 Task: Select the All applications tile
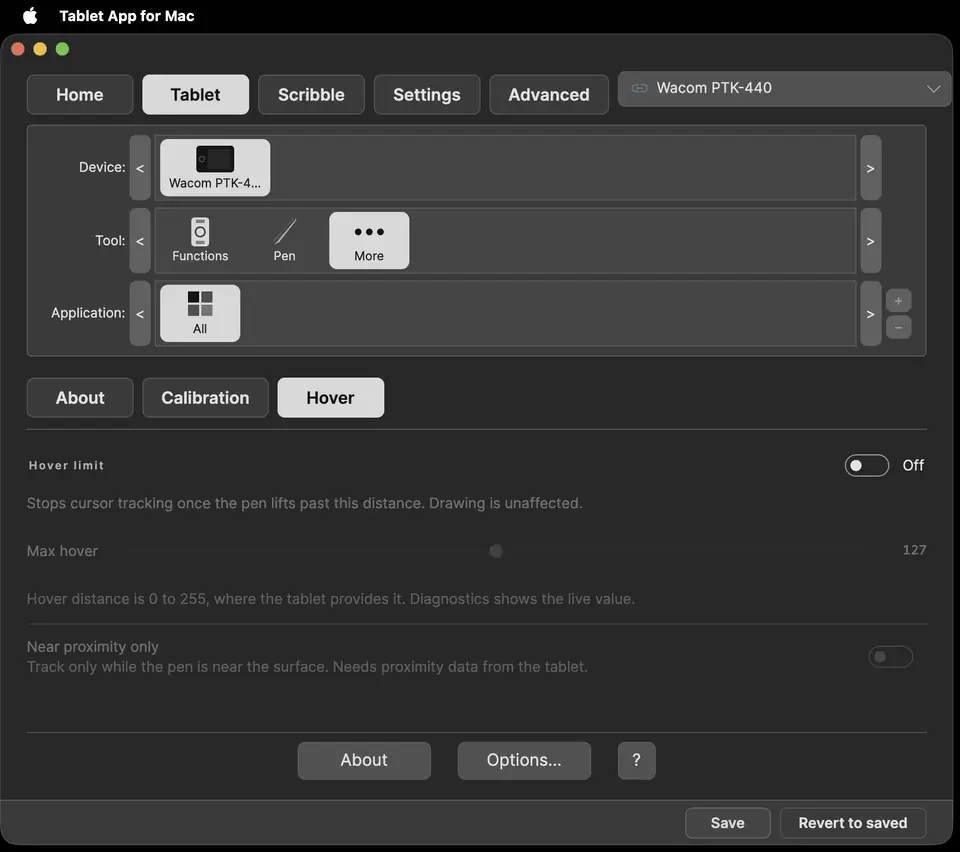click(200, 313)
